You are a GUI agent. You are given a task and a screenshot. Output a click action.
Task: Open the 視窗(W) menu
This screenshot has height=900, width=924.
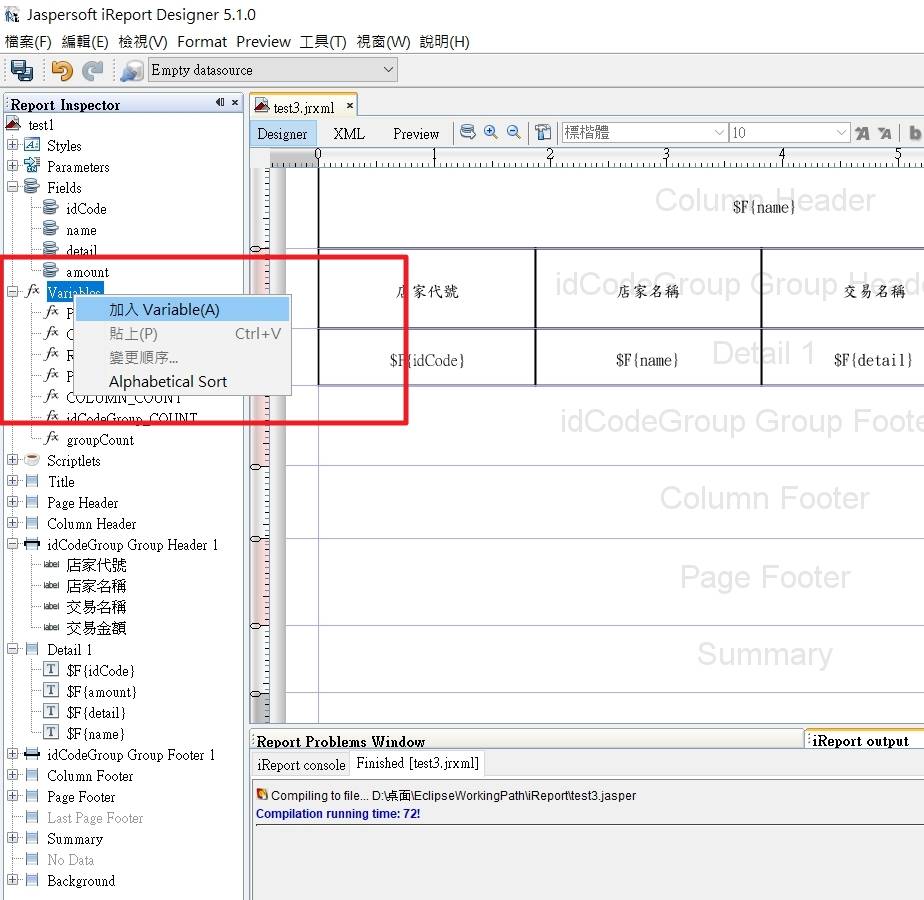click(x=383, y=42)
